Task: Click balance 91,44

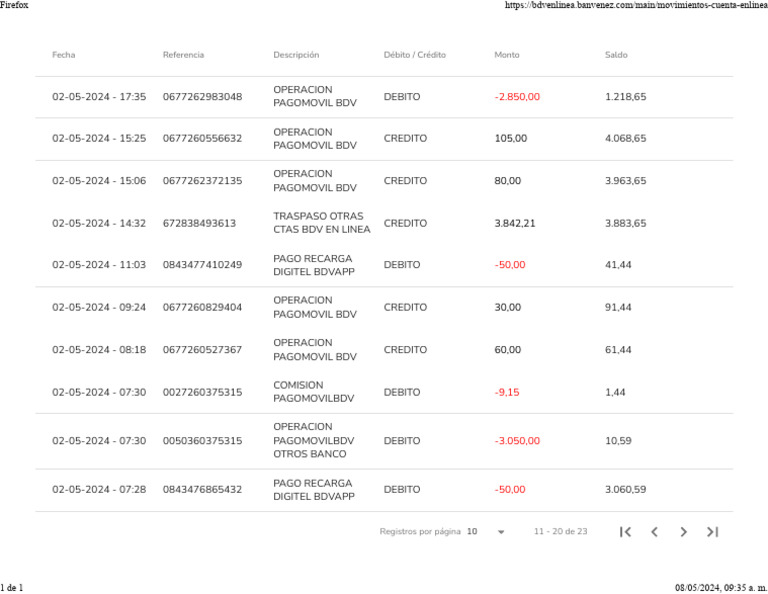Action: (618, 308)
